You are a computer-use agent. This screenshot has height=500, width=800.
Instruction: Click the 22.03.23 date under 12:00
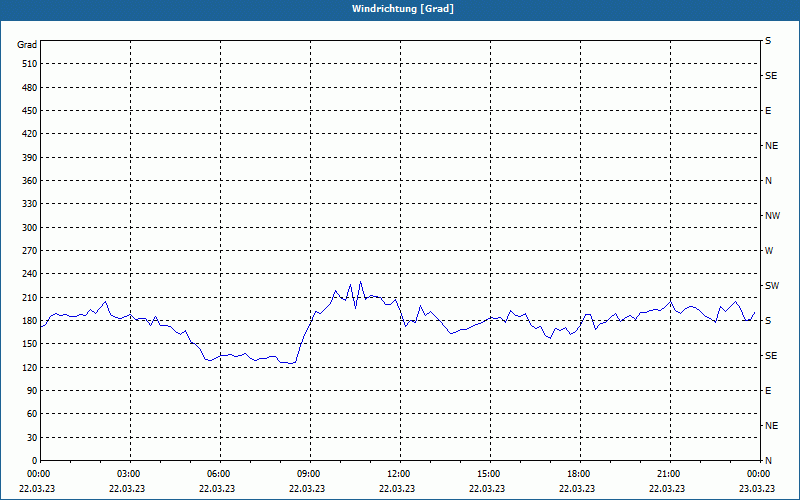[397, 489]
